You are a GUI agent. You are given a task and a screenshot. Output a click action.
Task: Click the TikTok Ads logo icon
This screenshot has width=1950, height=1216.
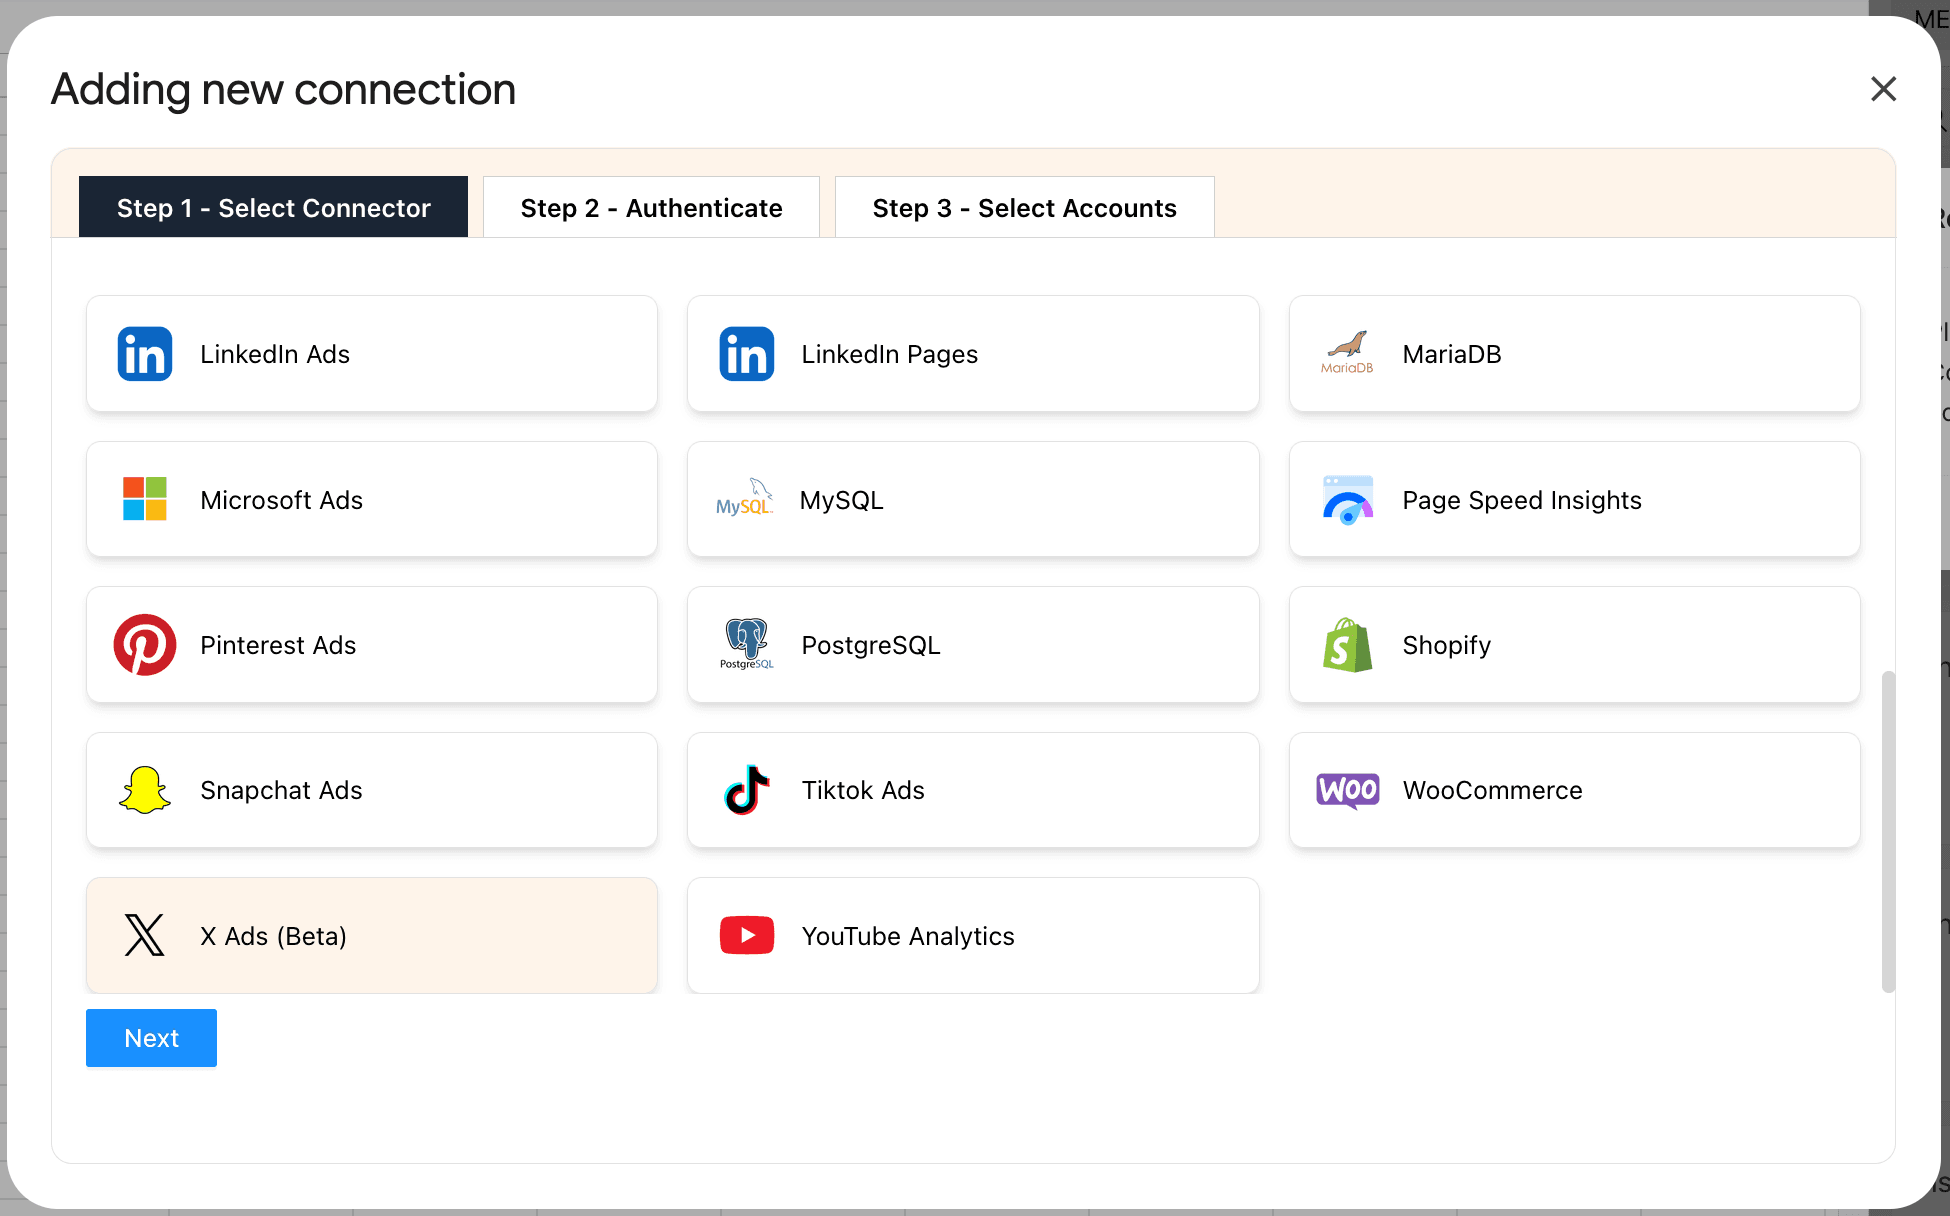747,790
